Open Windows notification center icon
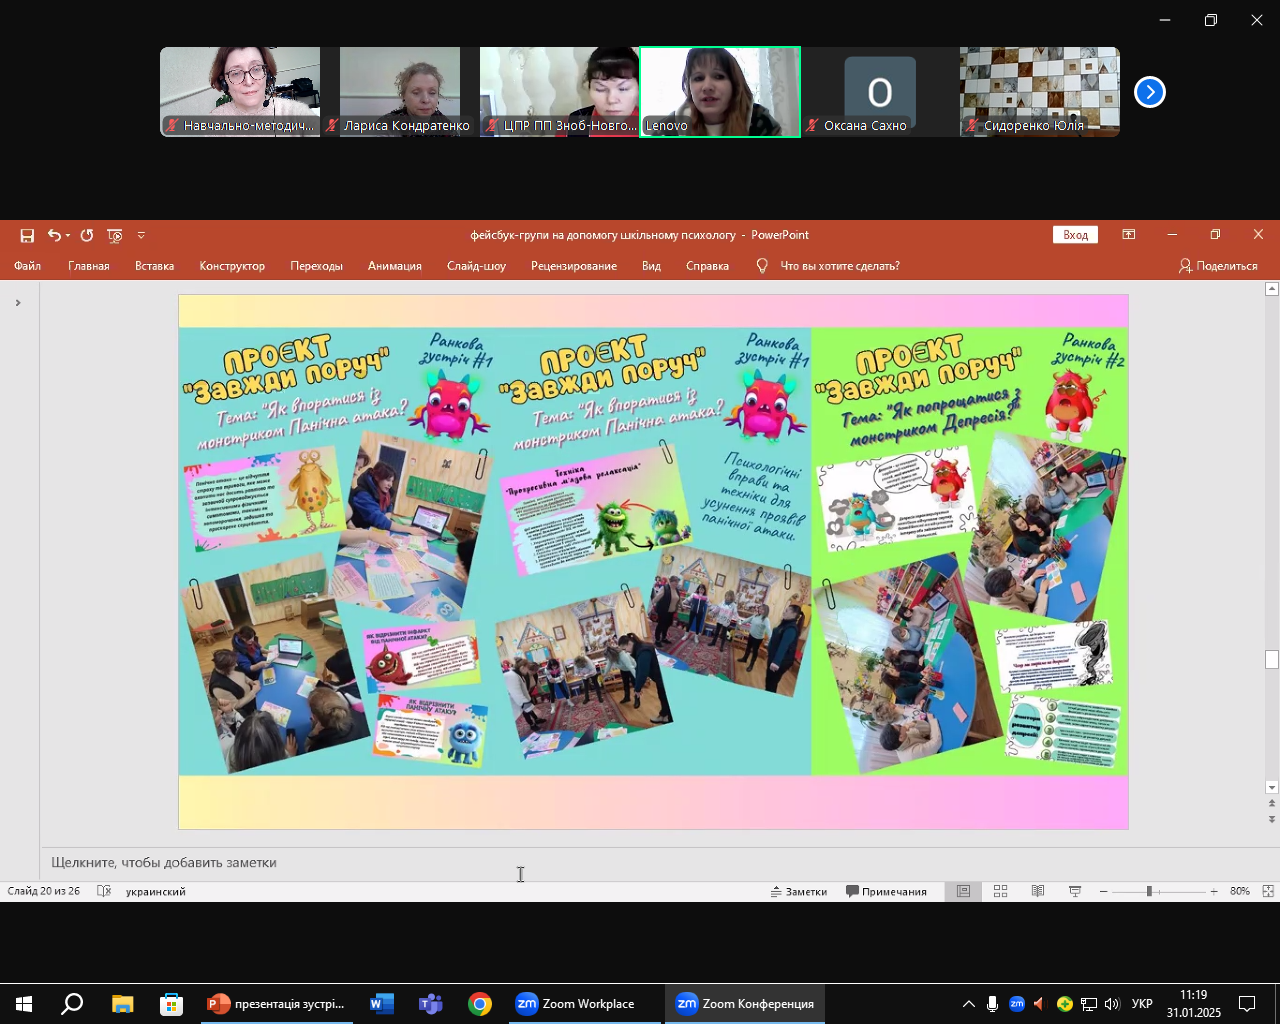Image resolution: width=1280 pixels, height=1024 pixels. [1247, 1004]
